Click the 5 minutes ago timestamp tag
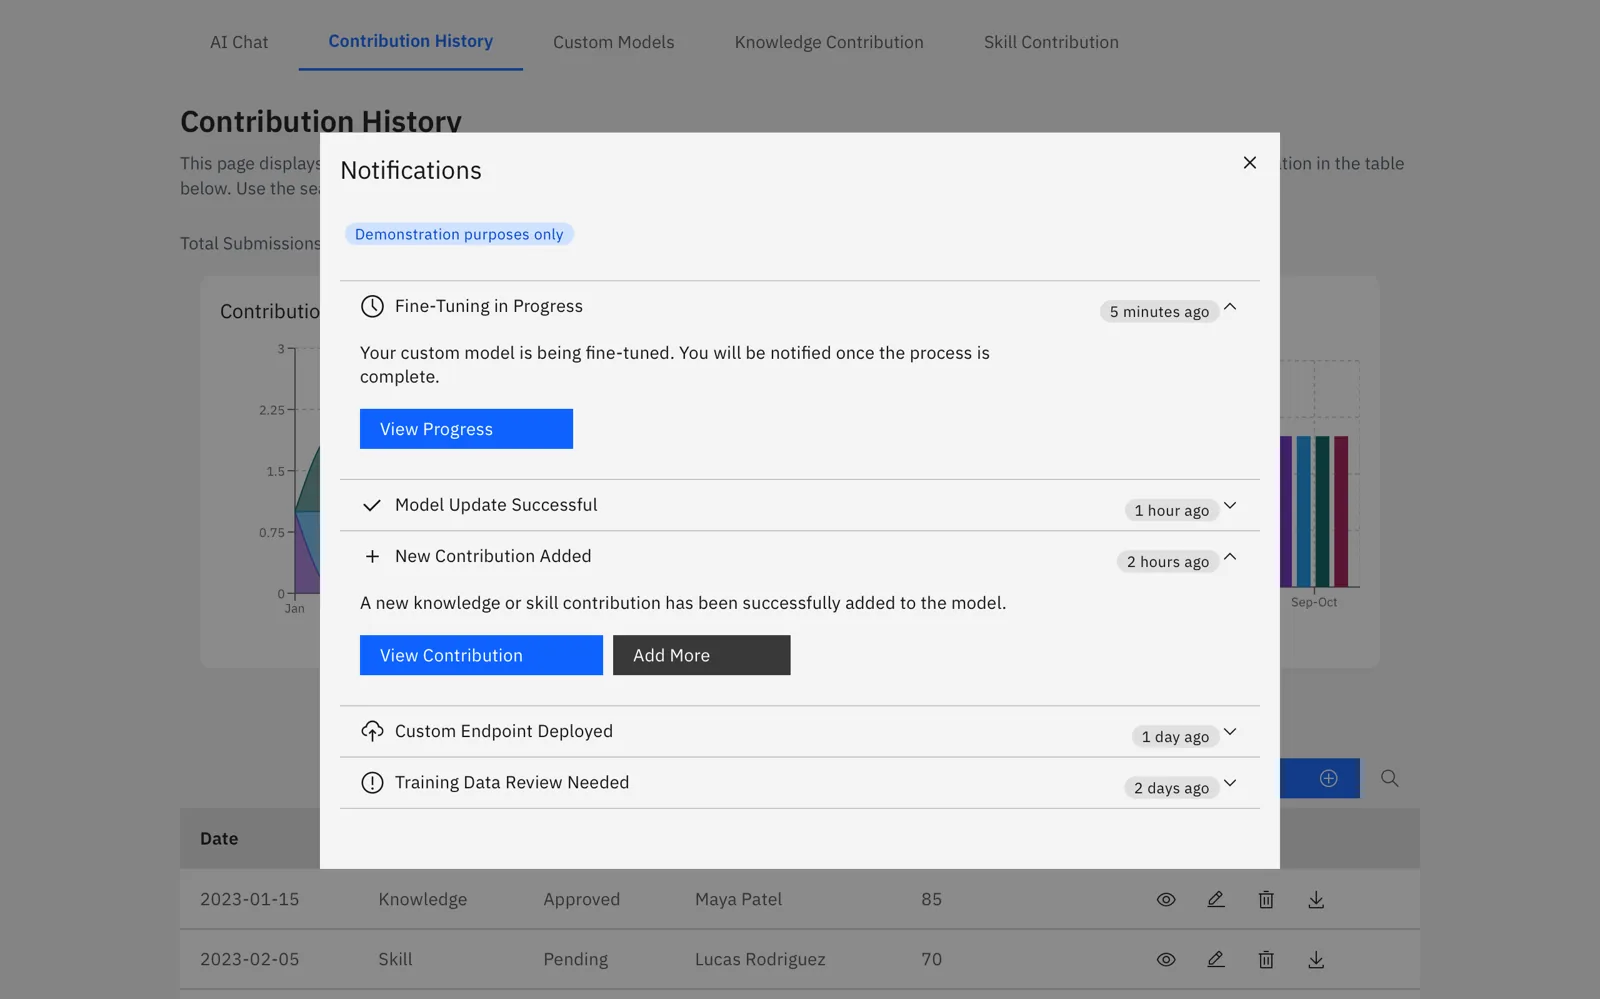This screenshot has height=999, width=1600. pyautogui.click(x=1159, y=312)
